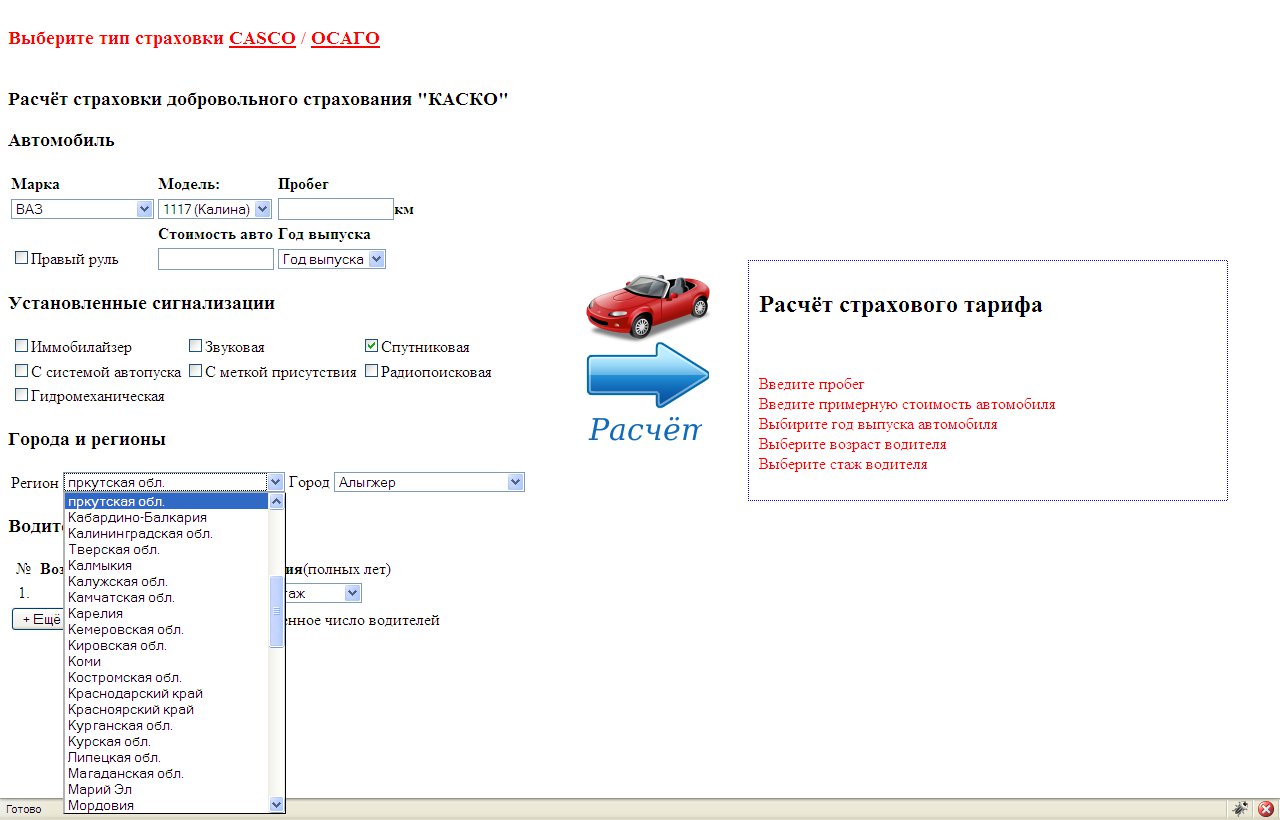Select Тверская обл. from region list

tap(167, 550)
